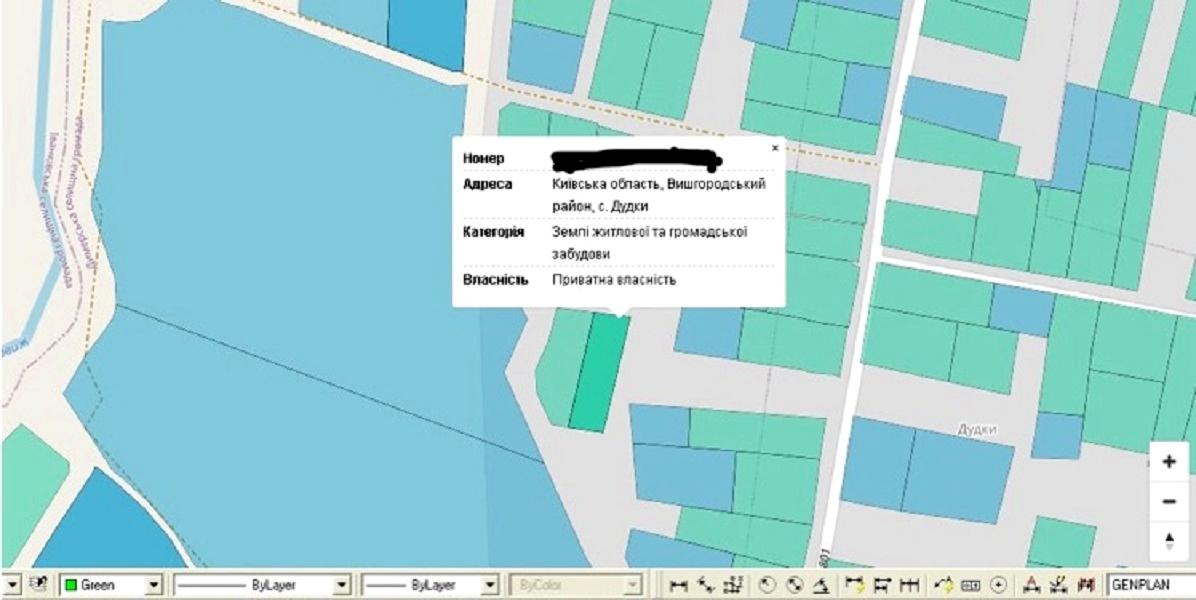Screen dimensions: 1196x600
Task: Activate the Diameter Dimension tool
Action: click(x=794, y=585)
